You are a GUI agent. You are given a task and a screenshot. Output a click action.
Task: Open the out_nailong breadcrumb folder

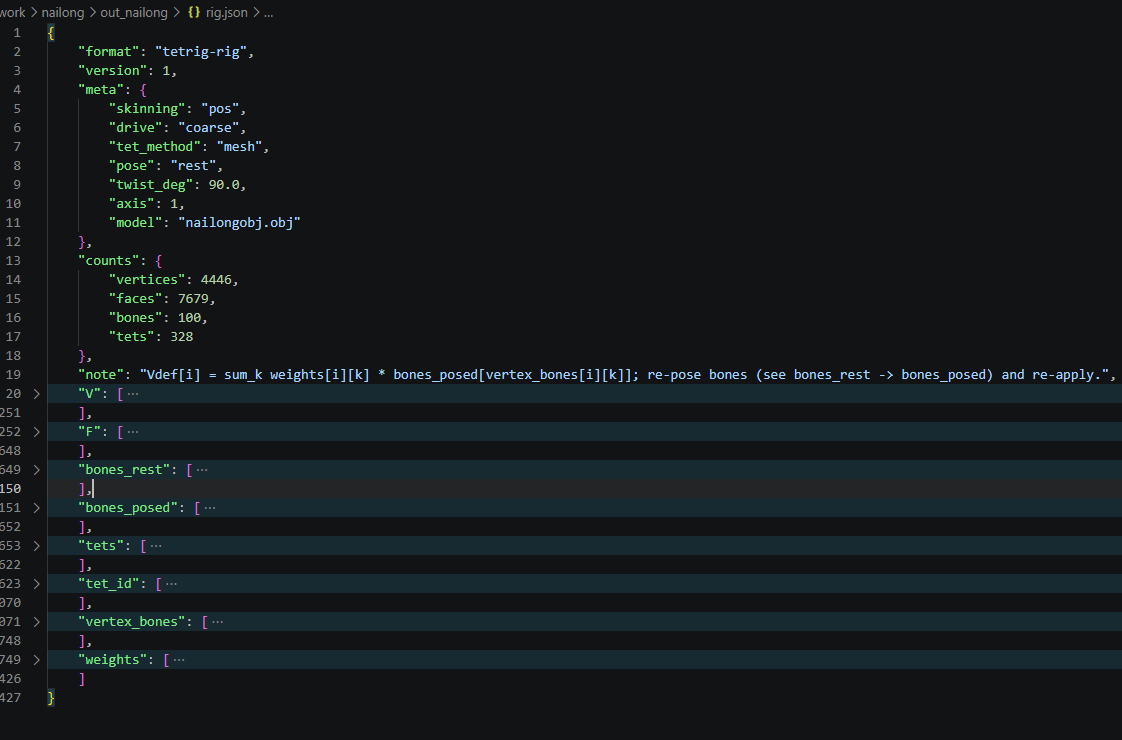pyautogui.click(x=134, y=12)
